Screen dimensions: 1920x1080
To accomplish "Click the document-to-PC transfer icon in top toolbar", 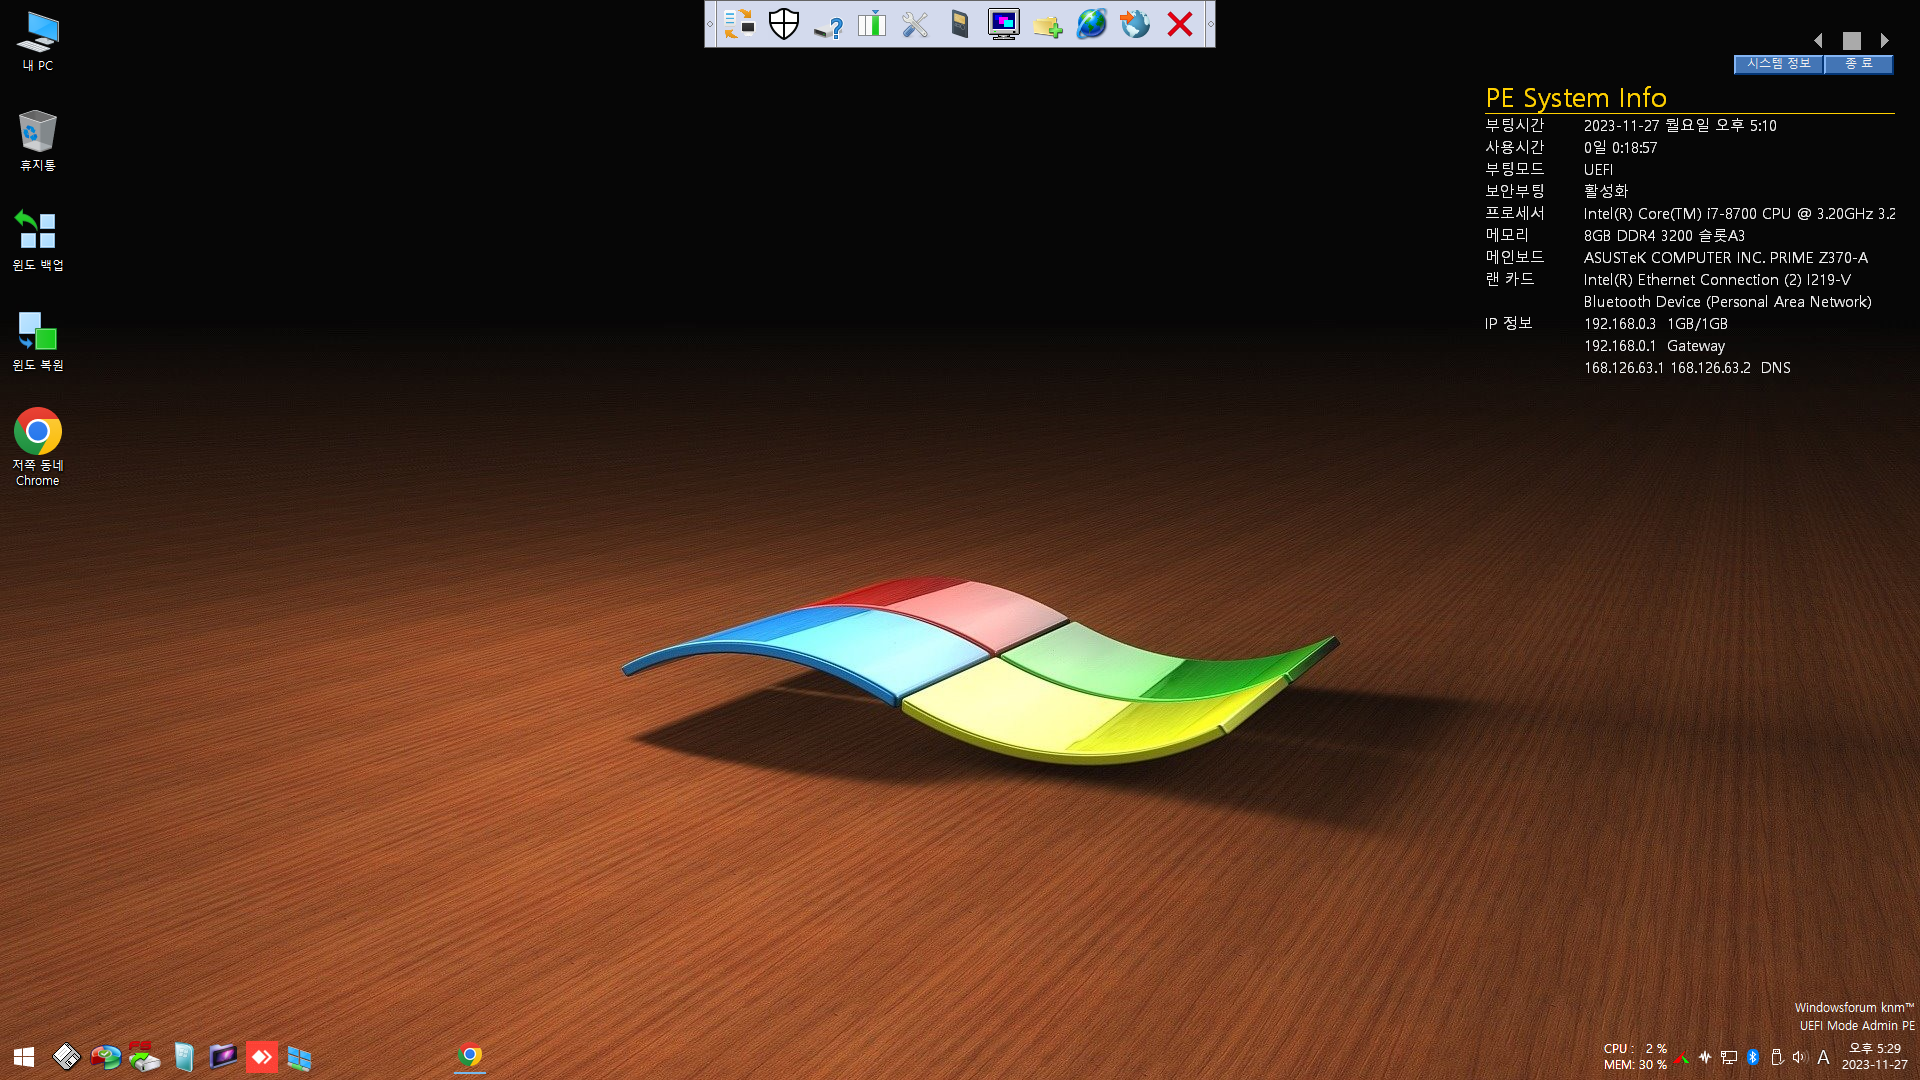I will coord(739,24).
